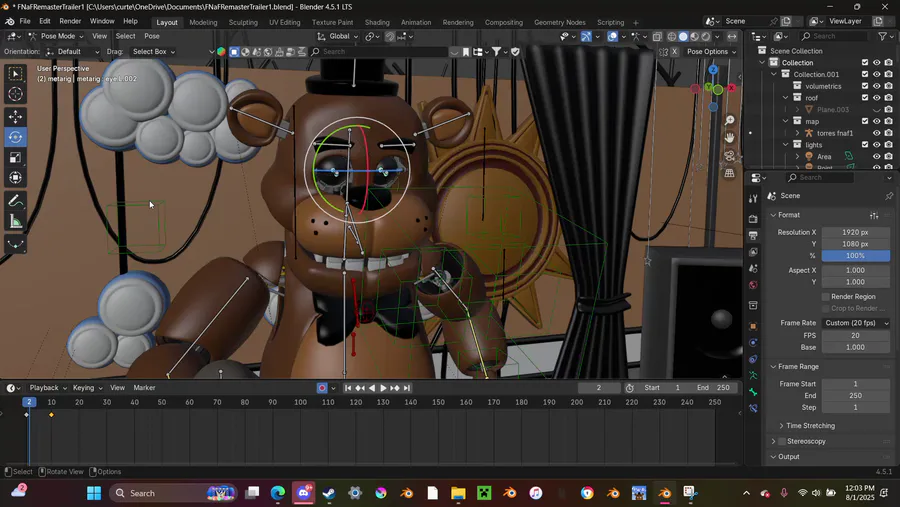
Task: Switch to wireframe viewport shading
Action: pyautogui.click(x=672, y=36)
